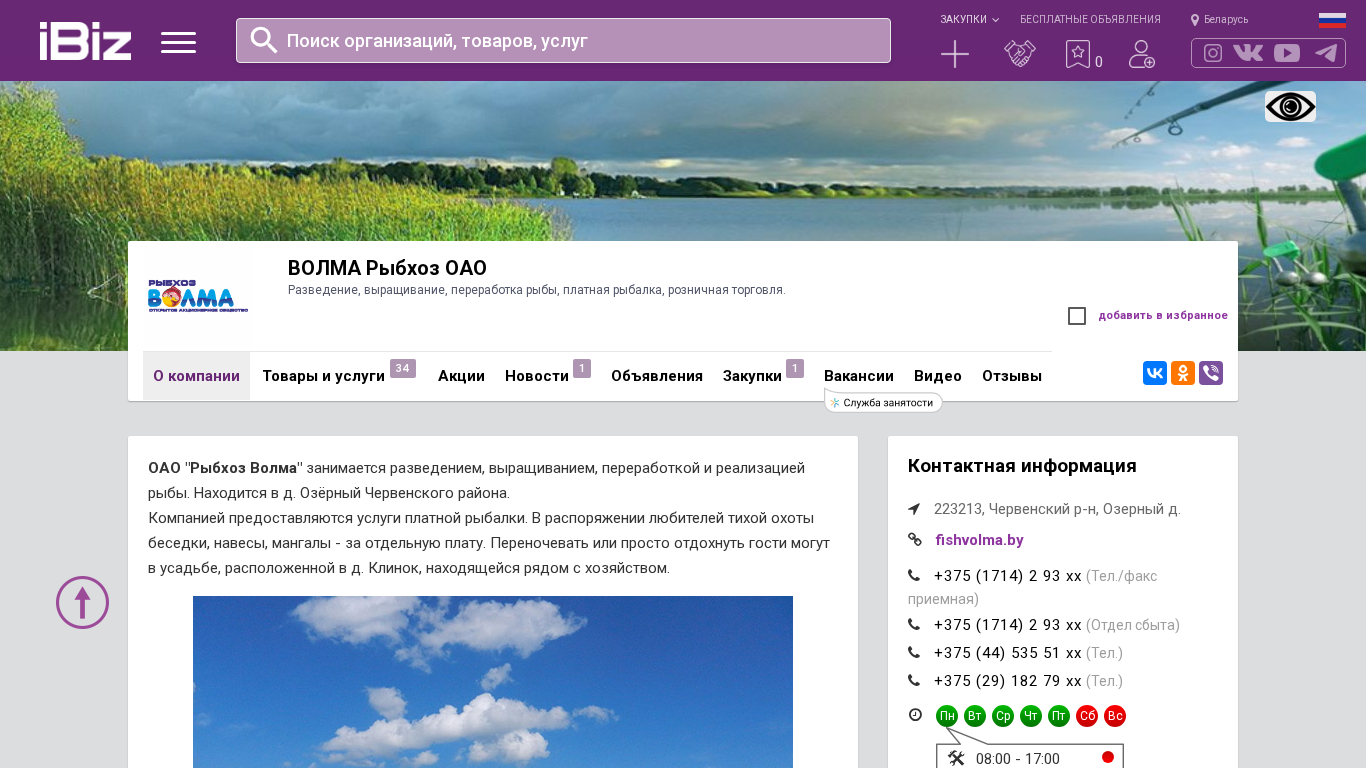
Task: Click the favorites counter 0
Action: coord(1099,62)
